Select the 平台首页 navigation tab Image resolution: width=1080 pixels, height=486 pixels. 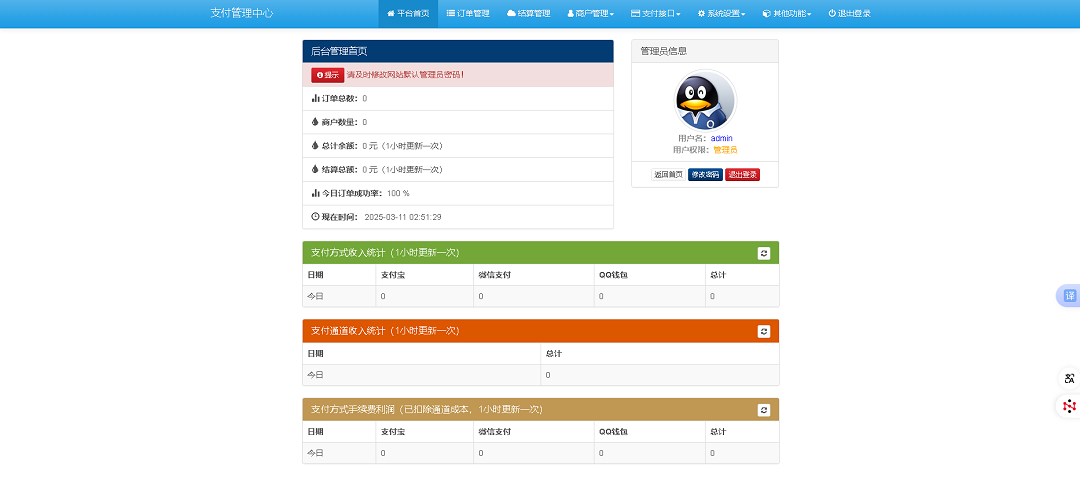[408, 14]
